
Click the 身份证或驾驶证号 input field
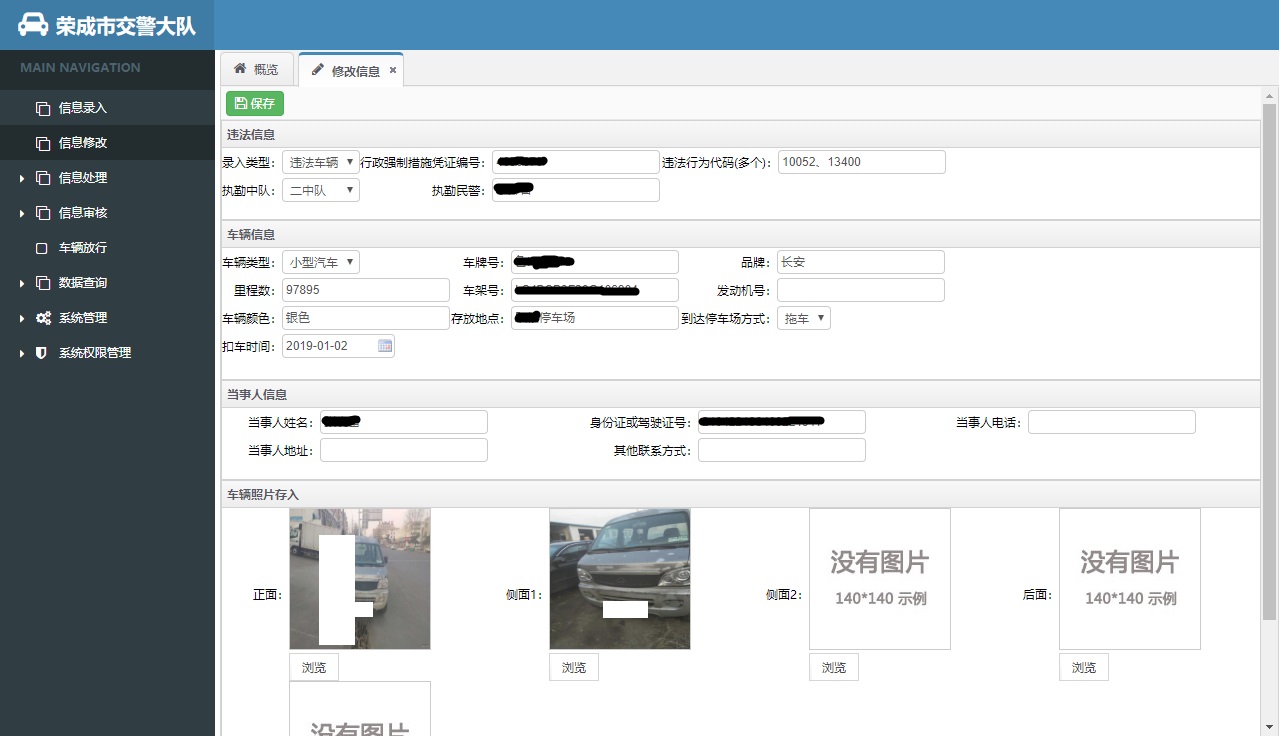[782, 422]
